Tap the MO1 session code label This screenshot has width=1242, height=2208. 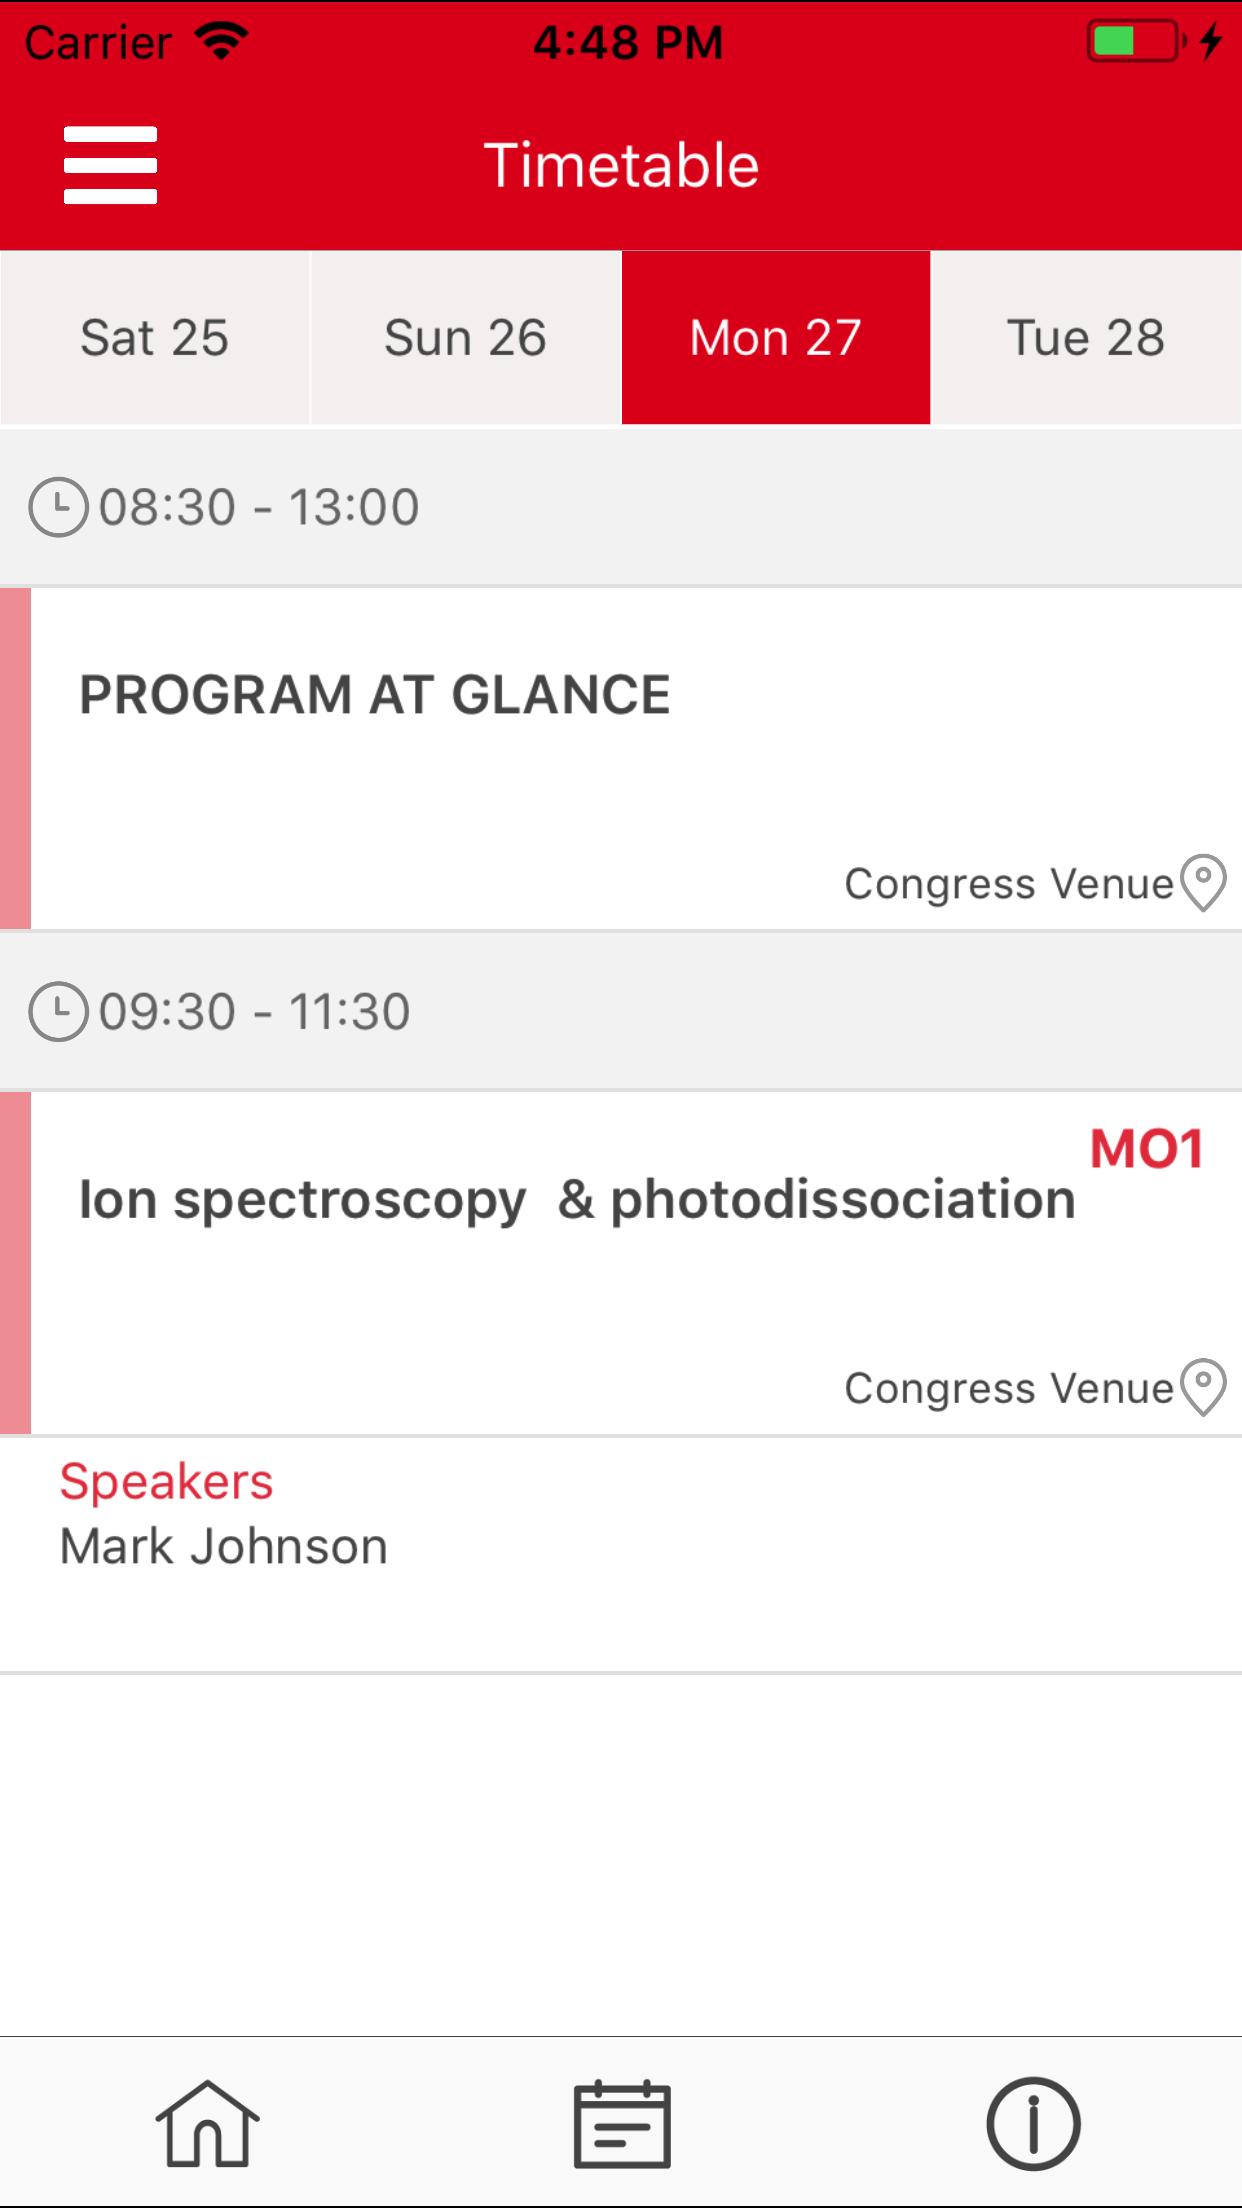tap(1146, 1150)
